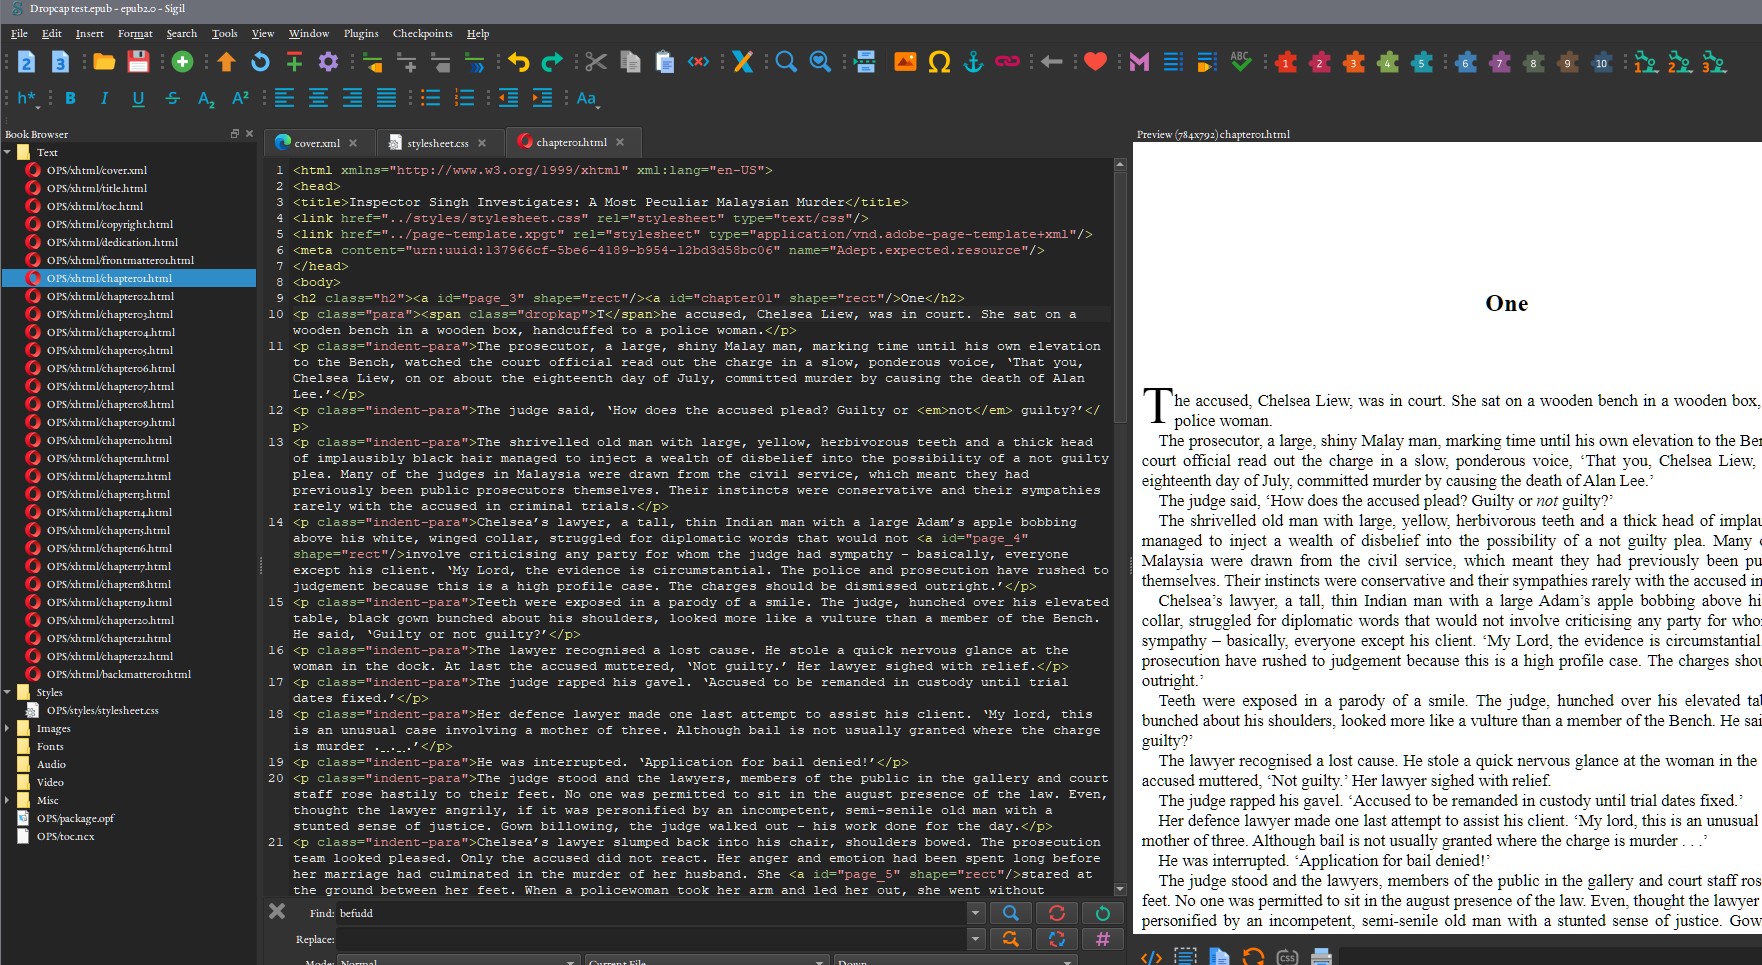
Task: Center-align text with the toolbar icon
Action: click(318, 98)
